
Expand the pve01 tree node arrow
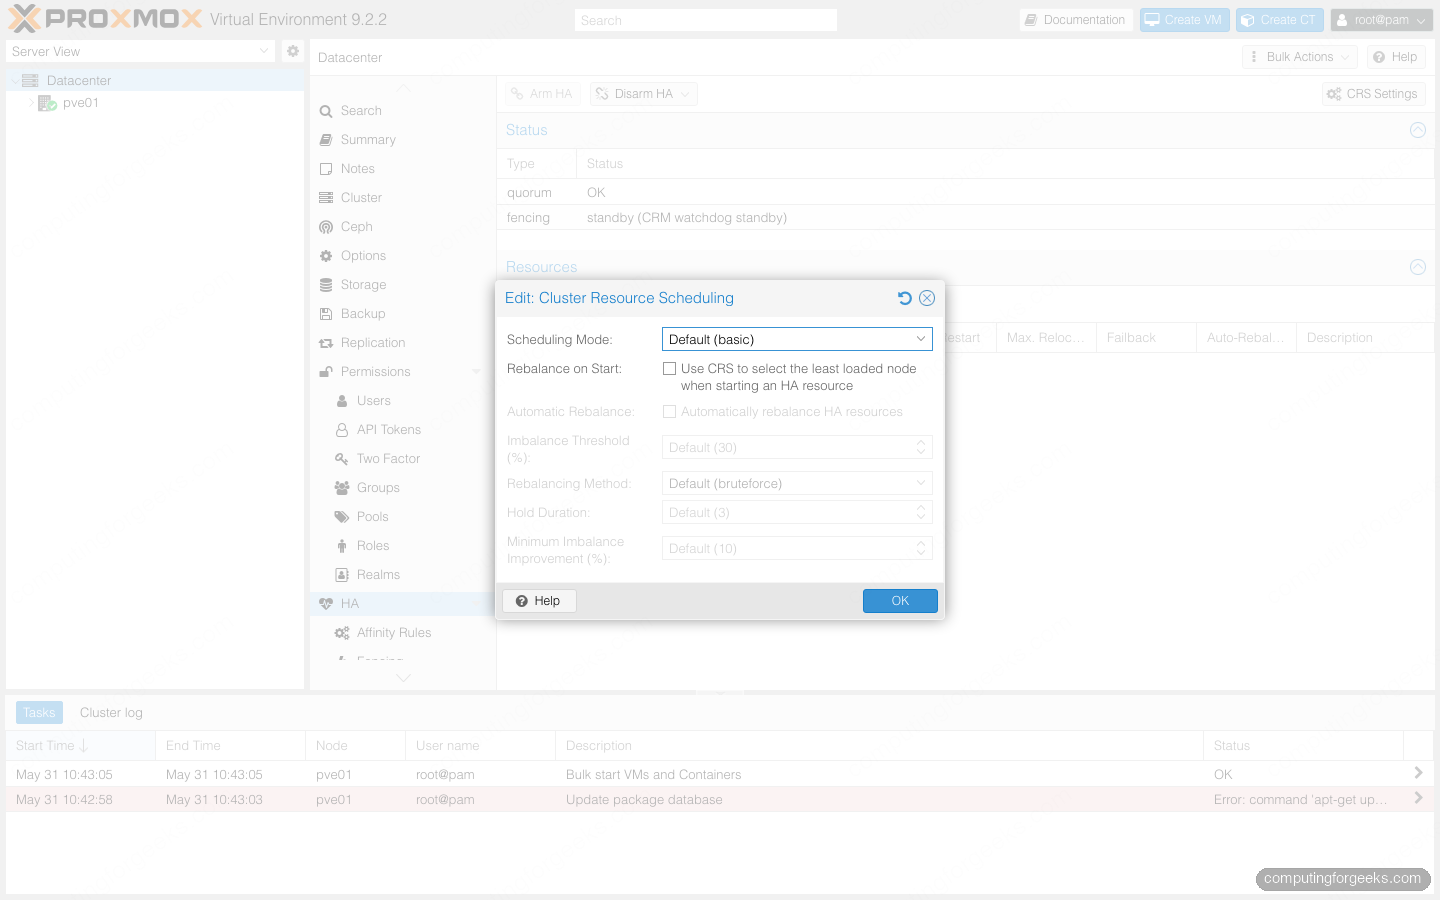pyautogui.click(x=31, y=102)
